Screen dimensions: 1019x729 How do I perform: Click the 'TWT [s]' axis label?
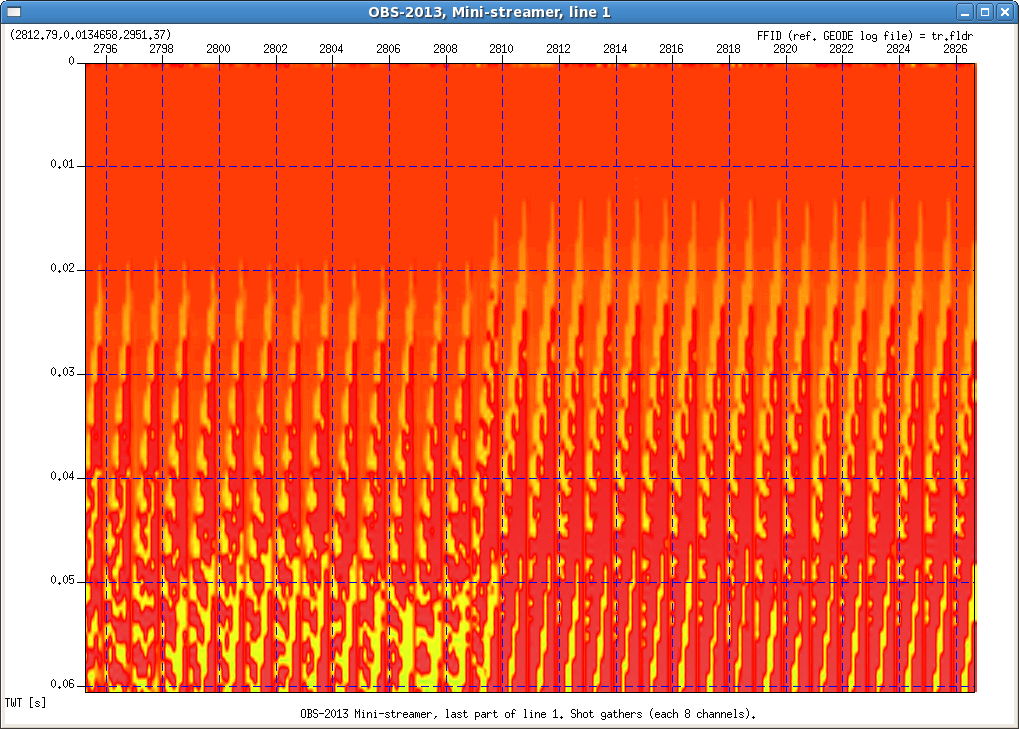coord(25,703)
